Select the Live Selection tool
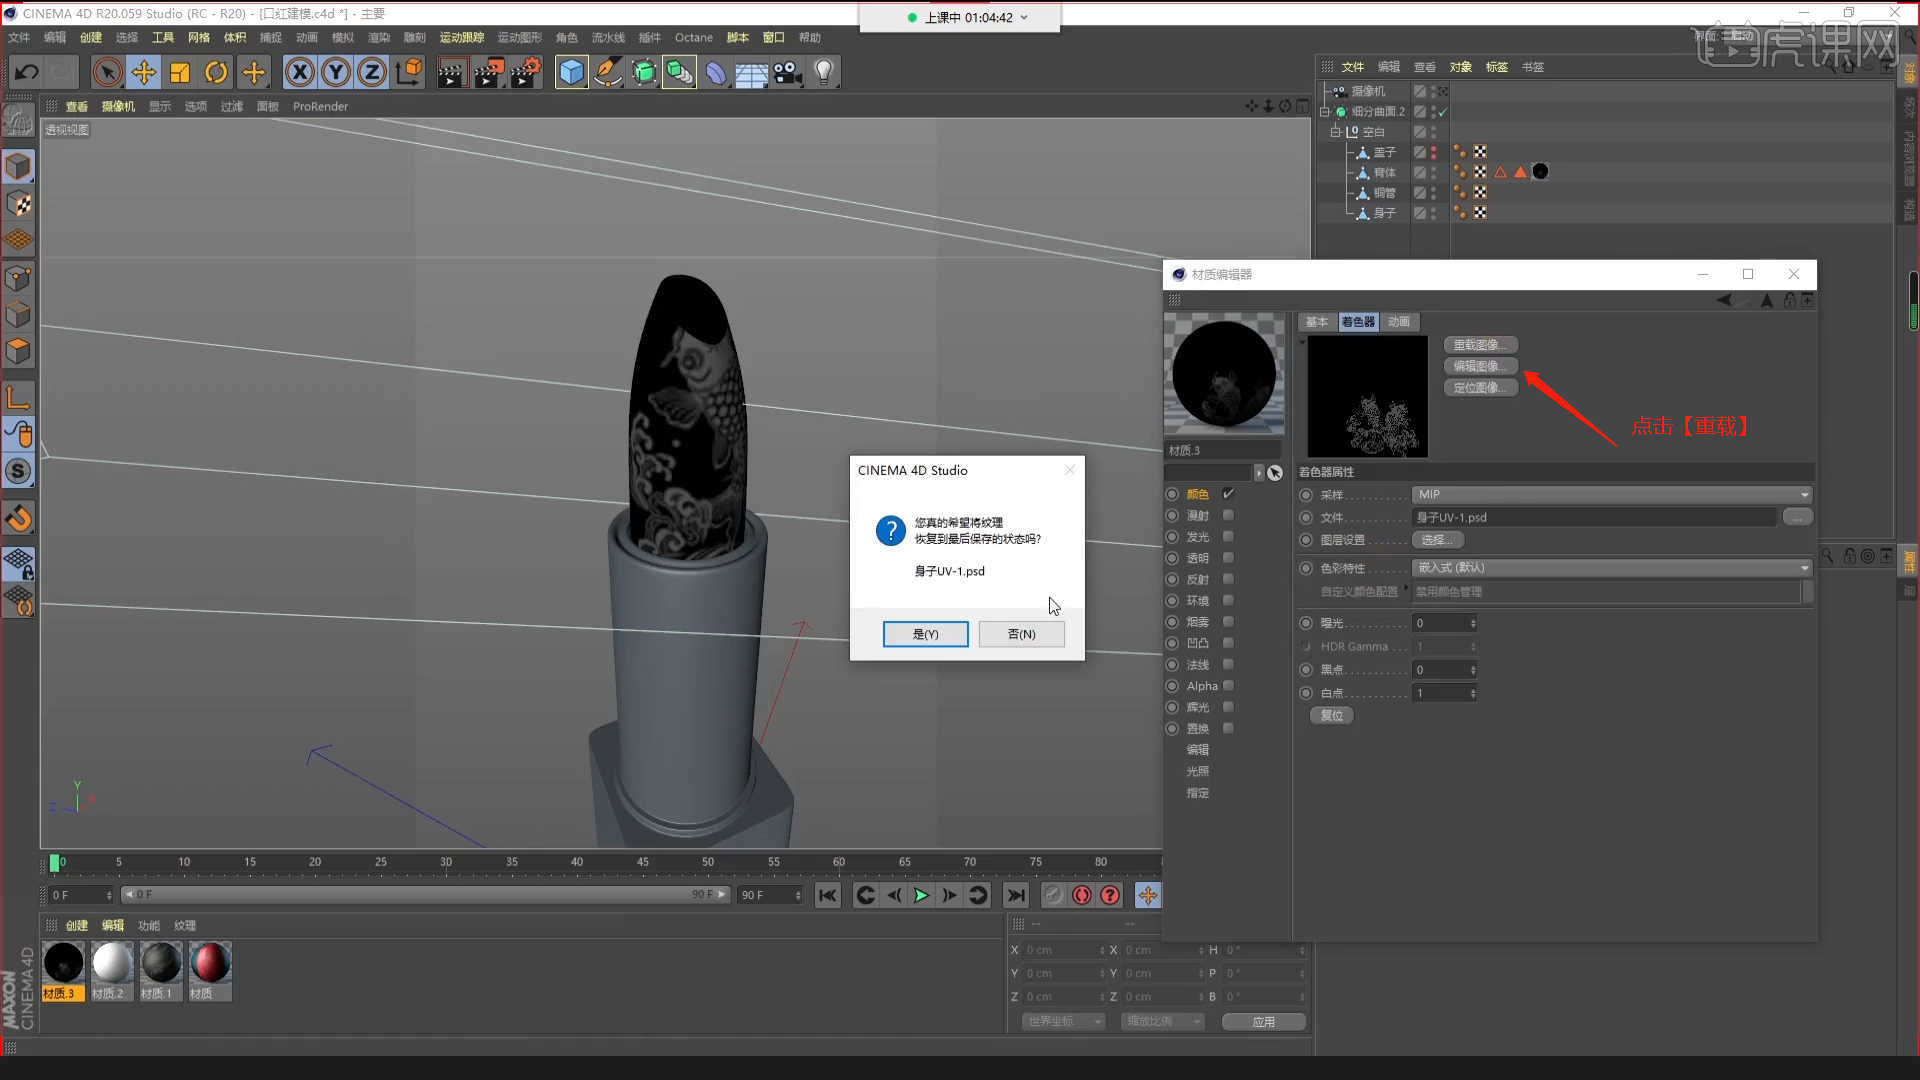 point(107,72)
